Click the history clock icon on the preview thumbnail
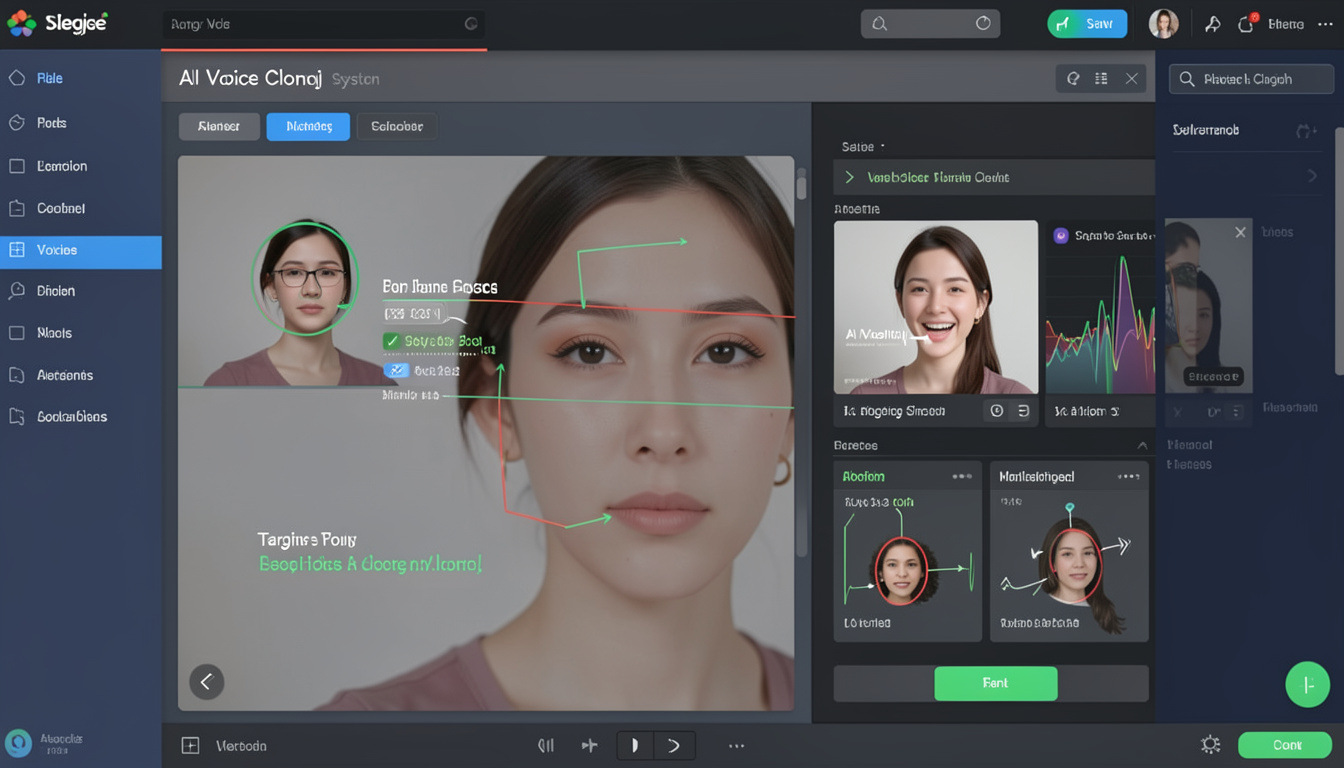This screenshot has height=768, width=1344. pyautogui.click(x=997, y=410)
